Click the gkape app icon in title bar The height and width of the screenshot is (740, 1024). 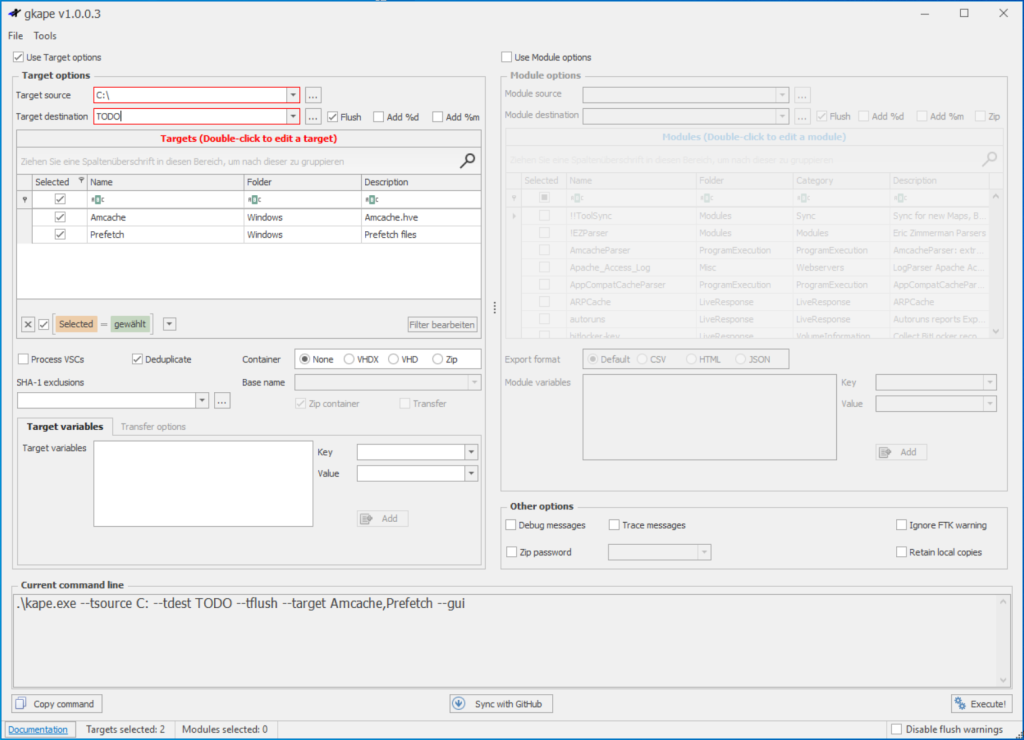pyautogui.click(x=14, y=13)
